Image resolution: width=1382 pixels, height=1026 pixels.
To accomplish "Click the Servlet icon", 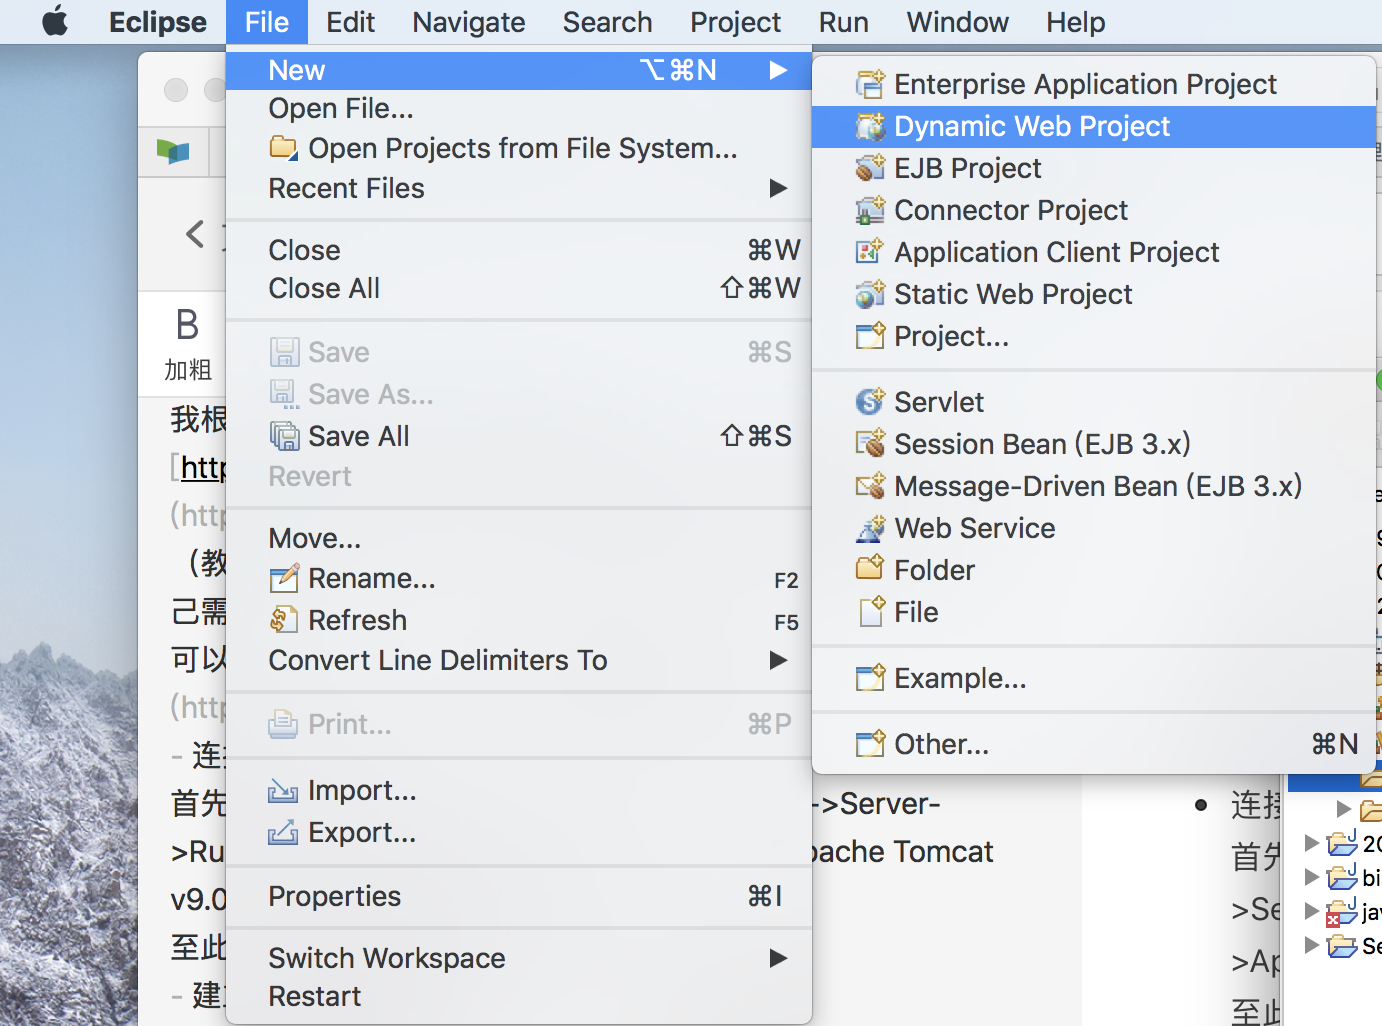I will pos(870,402).
